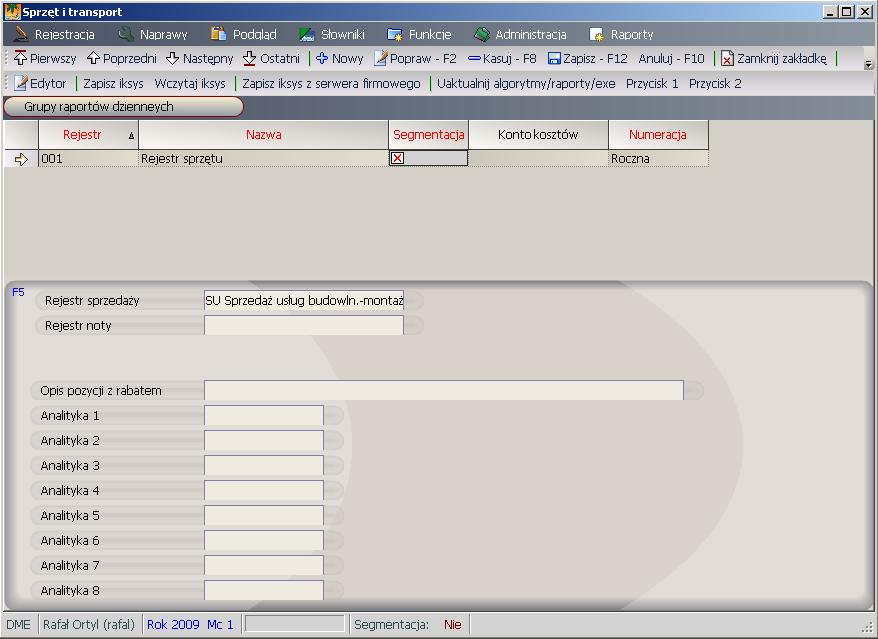The image size is (878, 639).
Task: Click the DME status bar entry
Action: pos(18,624)
